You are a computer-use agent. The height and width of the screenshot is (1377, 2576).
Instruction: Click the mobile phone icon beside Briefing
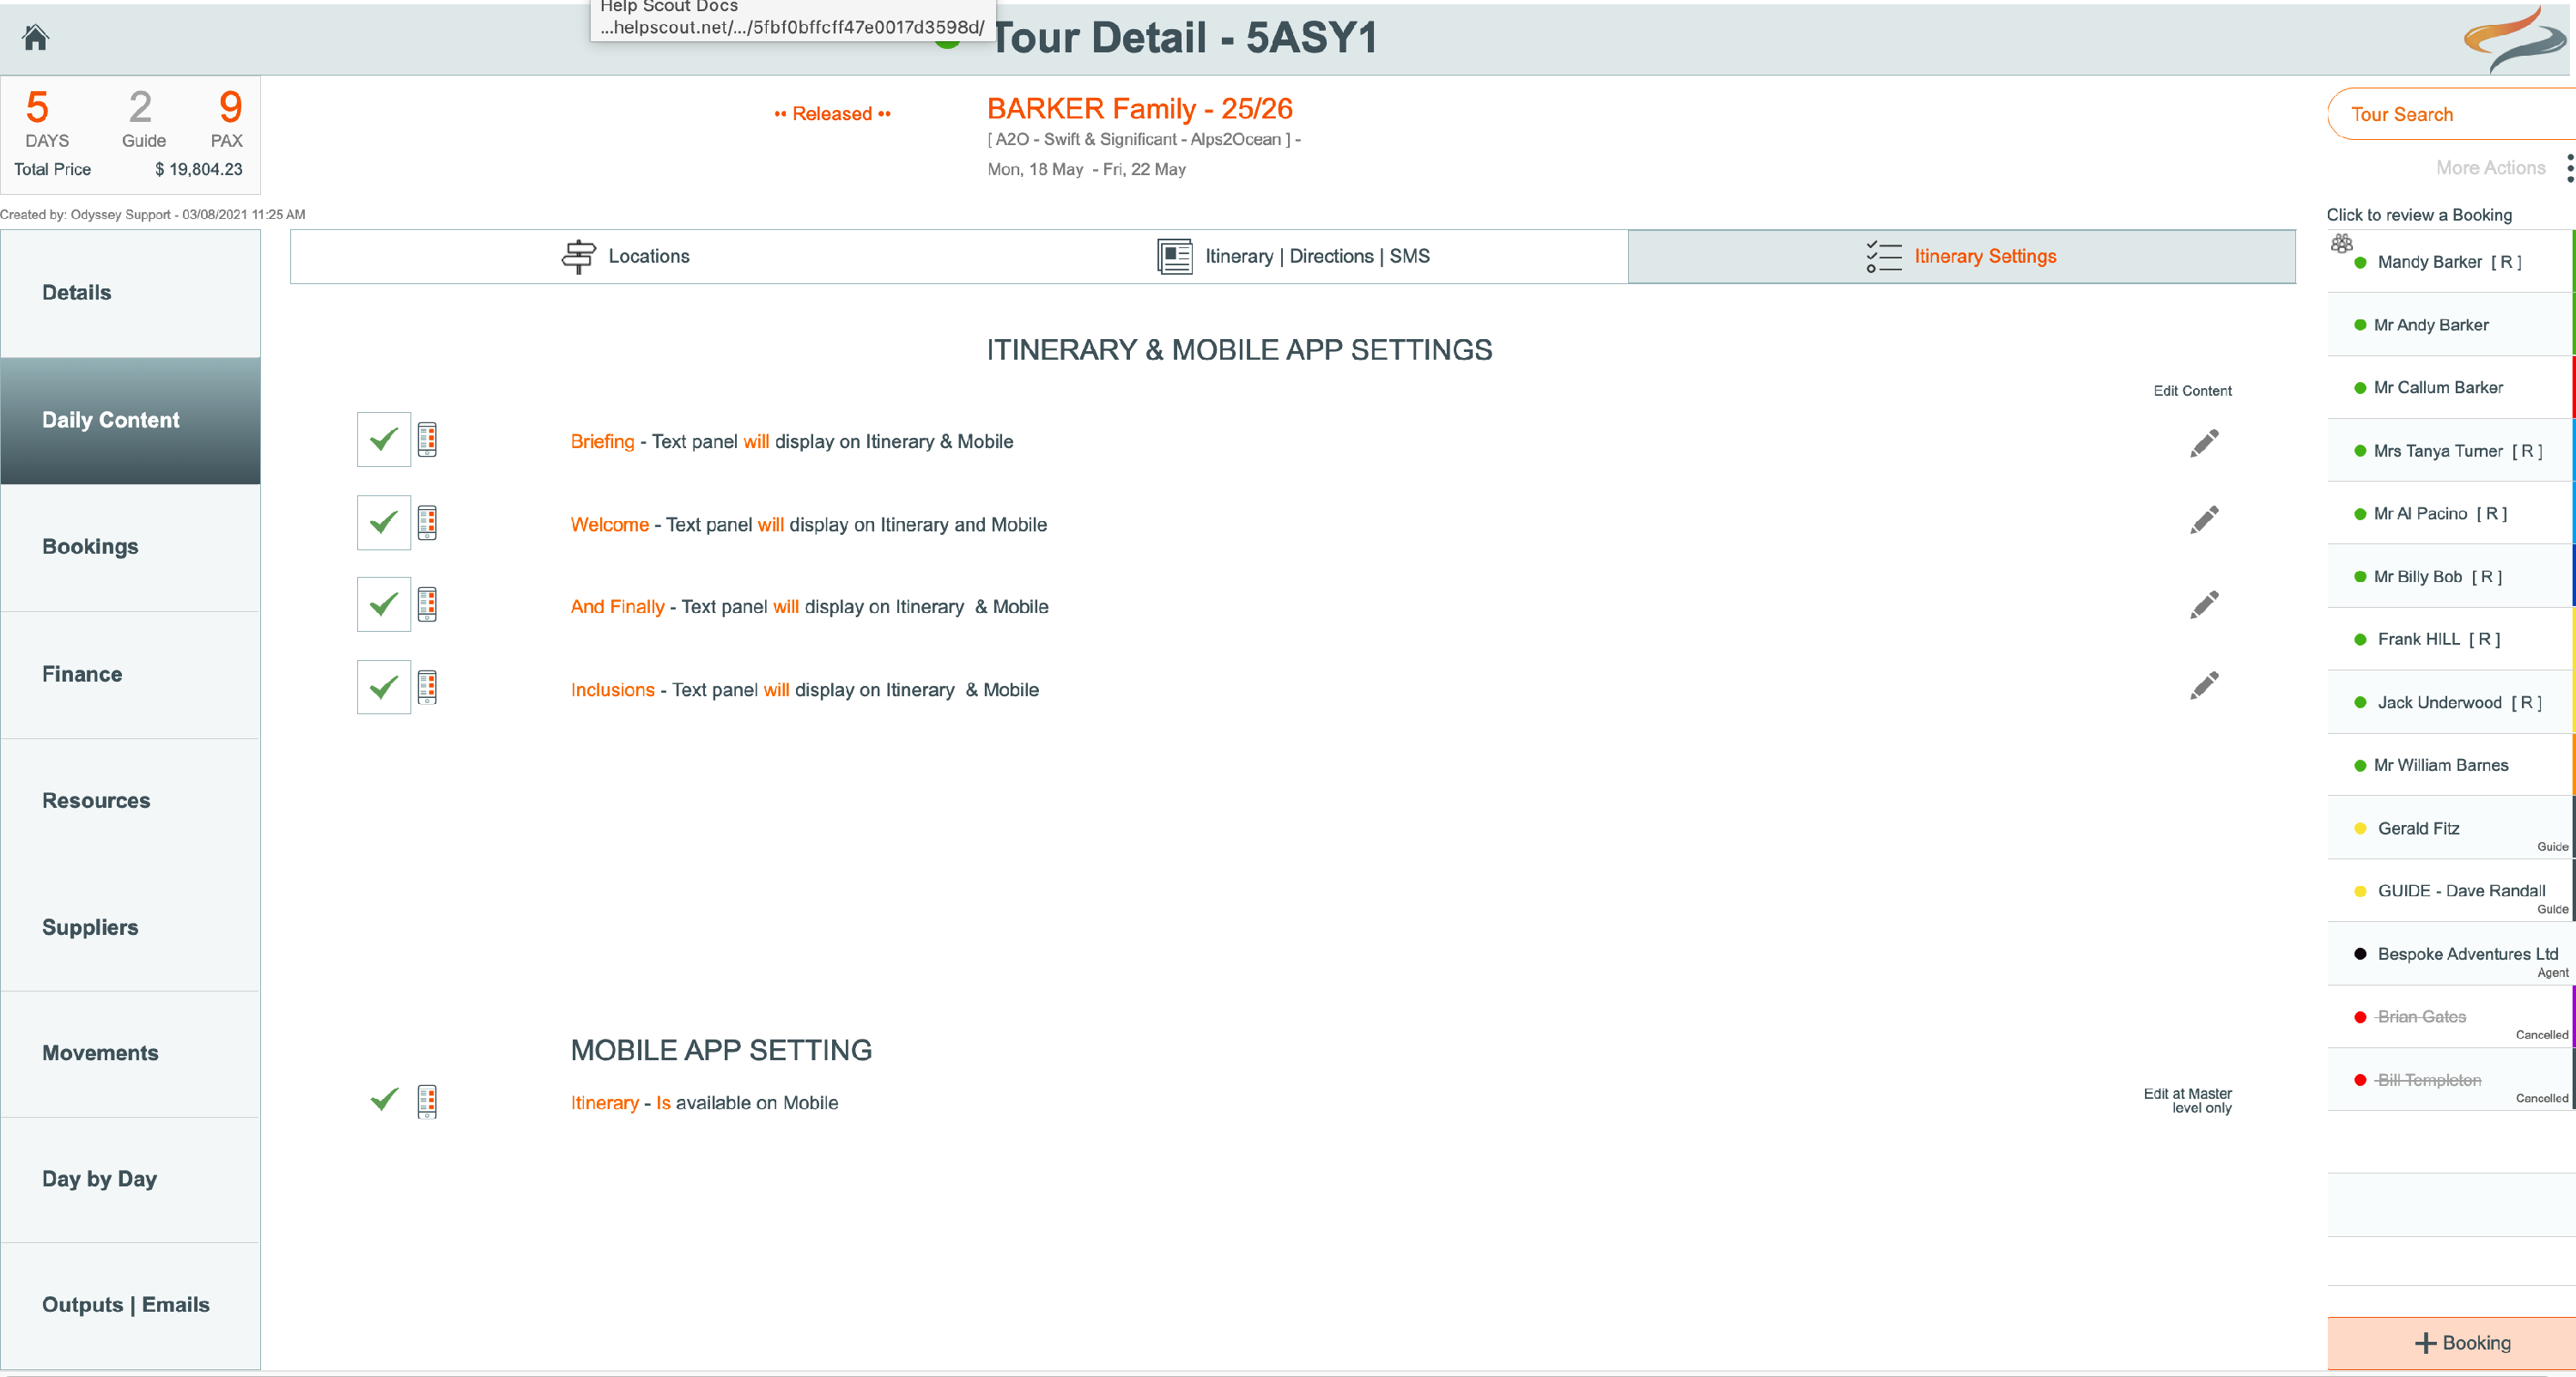(427, 439)
